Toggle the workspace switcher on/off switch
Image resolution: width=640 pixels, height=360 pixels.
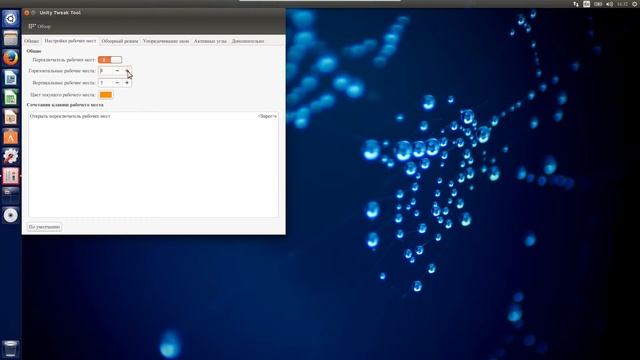110,60
